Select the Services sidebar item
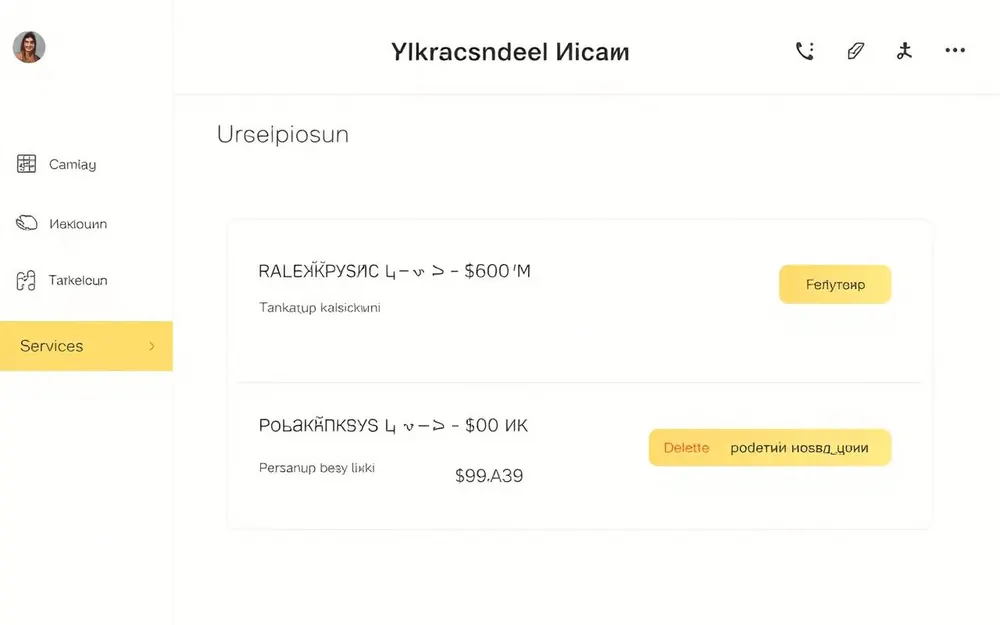 (x=86, y=346)
